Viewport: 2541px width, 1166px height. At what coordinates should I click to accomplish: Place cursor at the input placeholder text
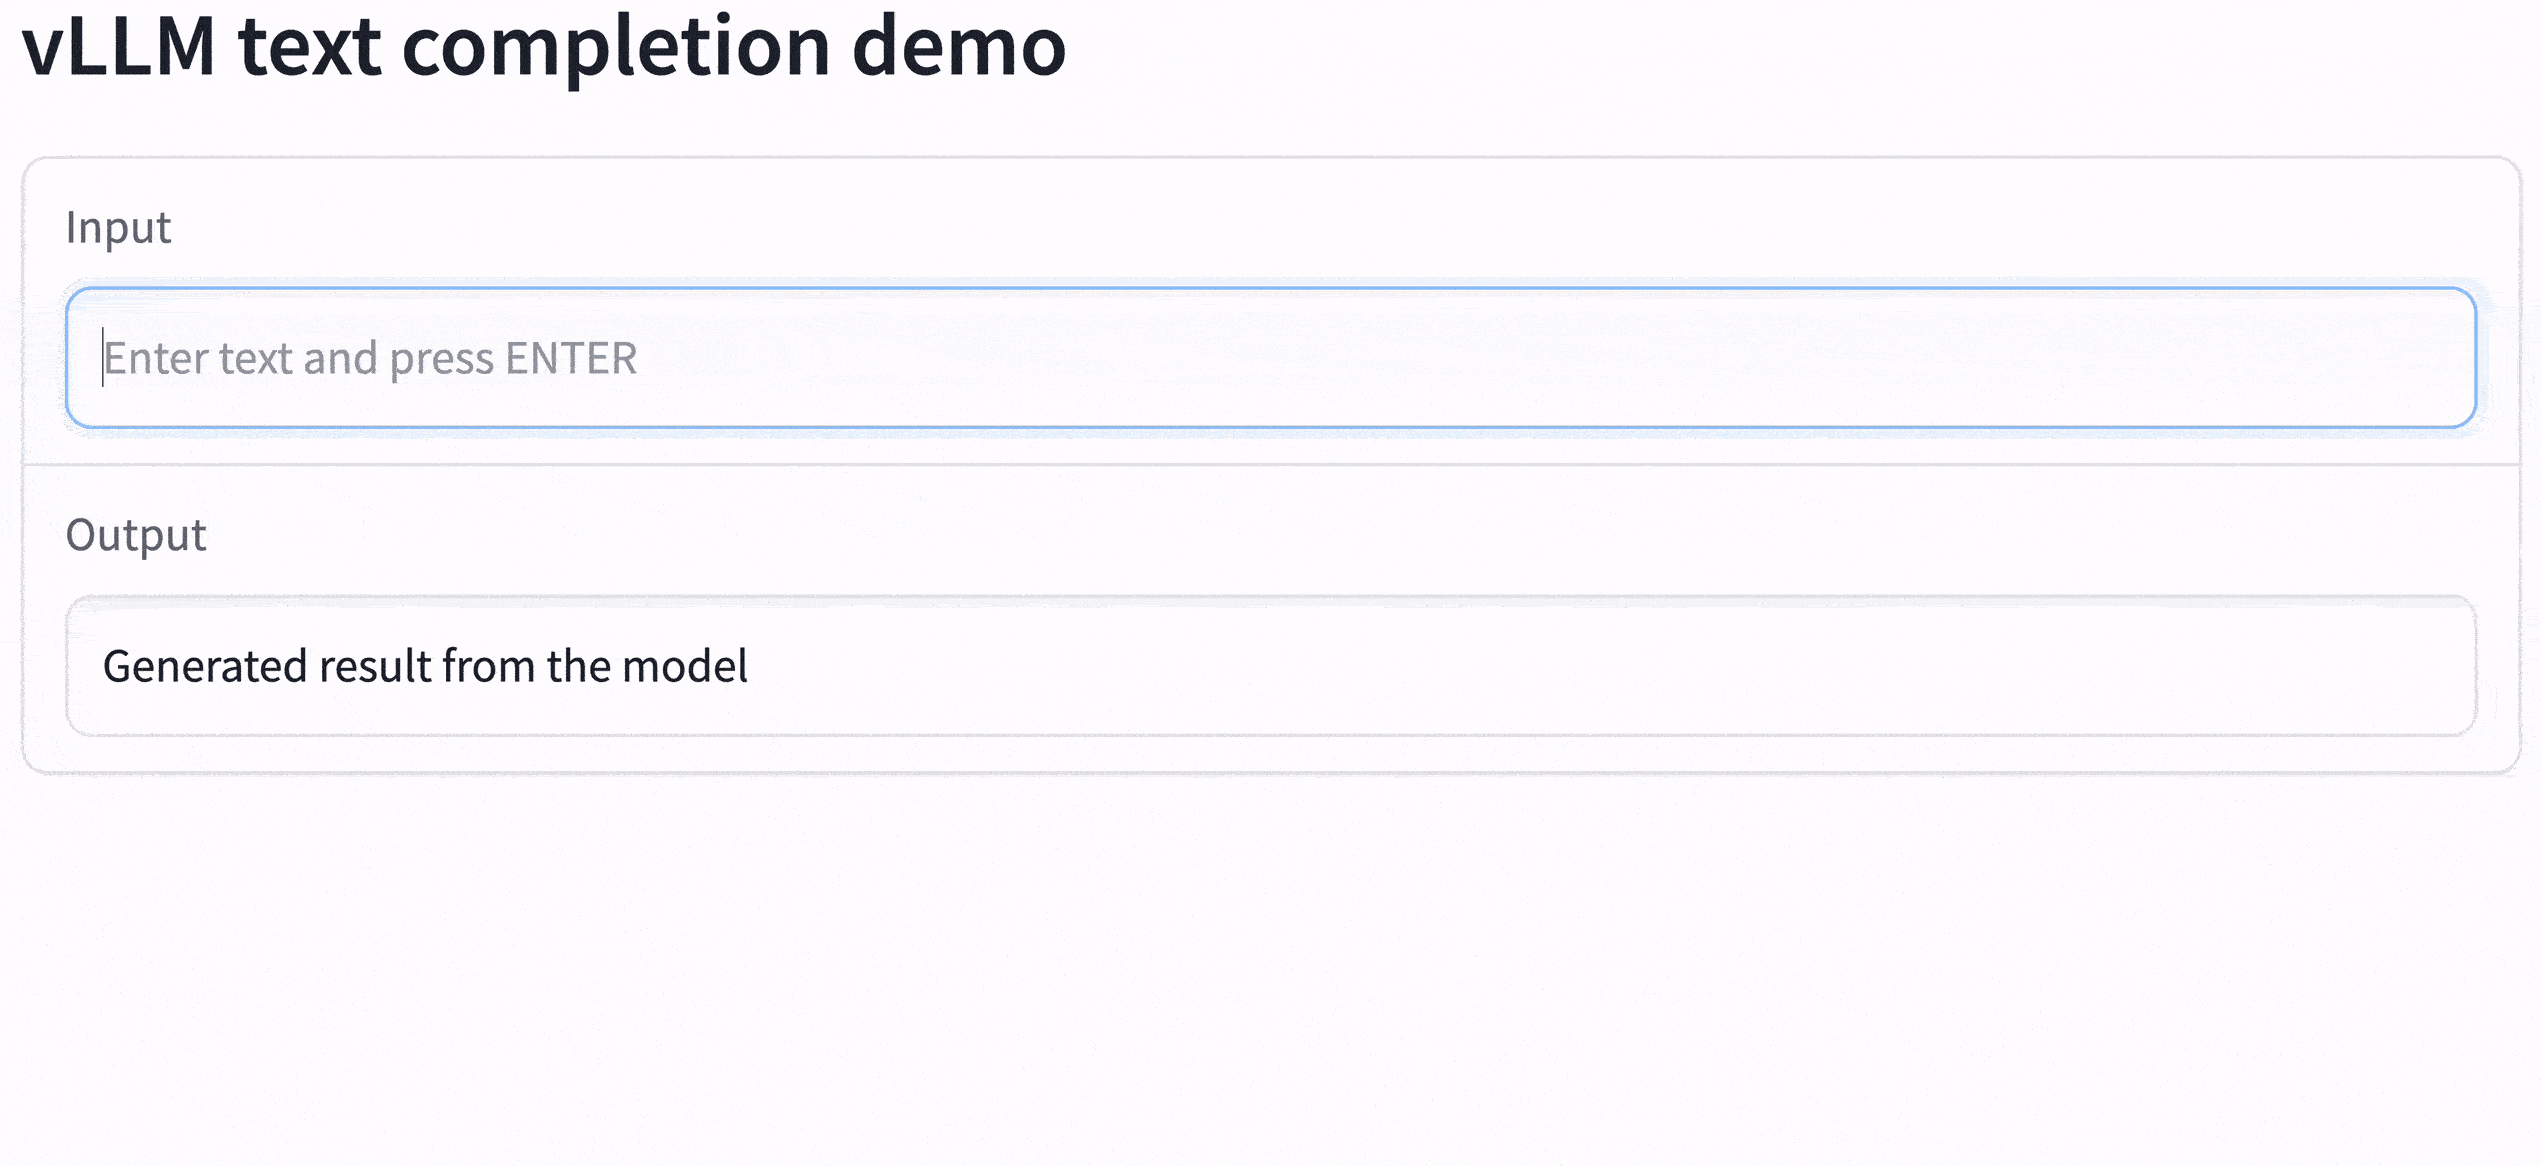coord(370,358)
